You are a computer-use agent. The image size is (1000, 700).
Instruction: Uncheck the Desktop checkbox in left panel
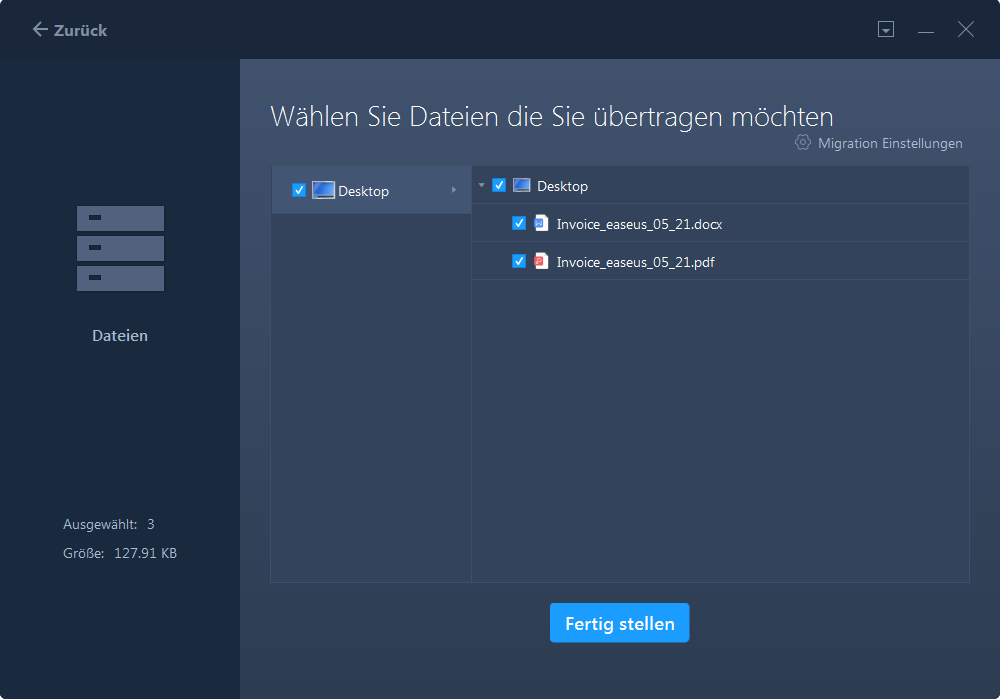[298, 190]
